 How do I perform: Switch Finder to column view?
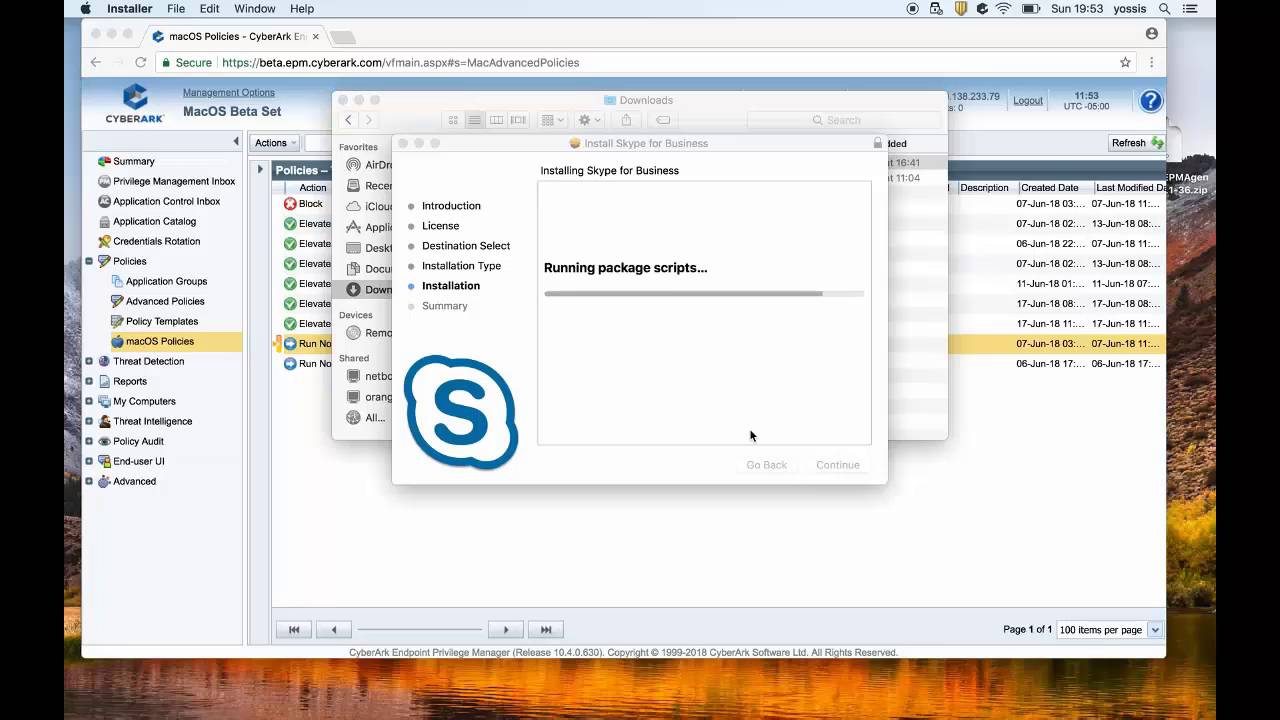pyautogui.click(x=496, y=120)
